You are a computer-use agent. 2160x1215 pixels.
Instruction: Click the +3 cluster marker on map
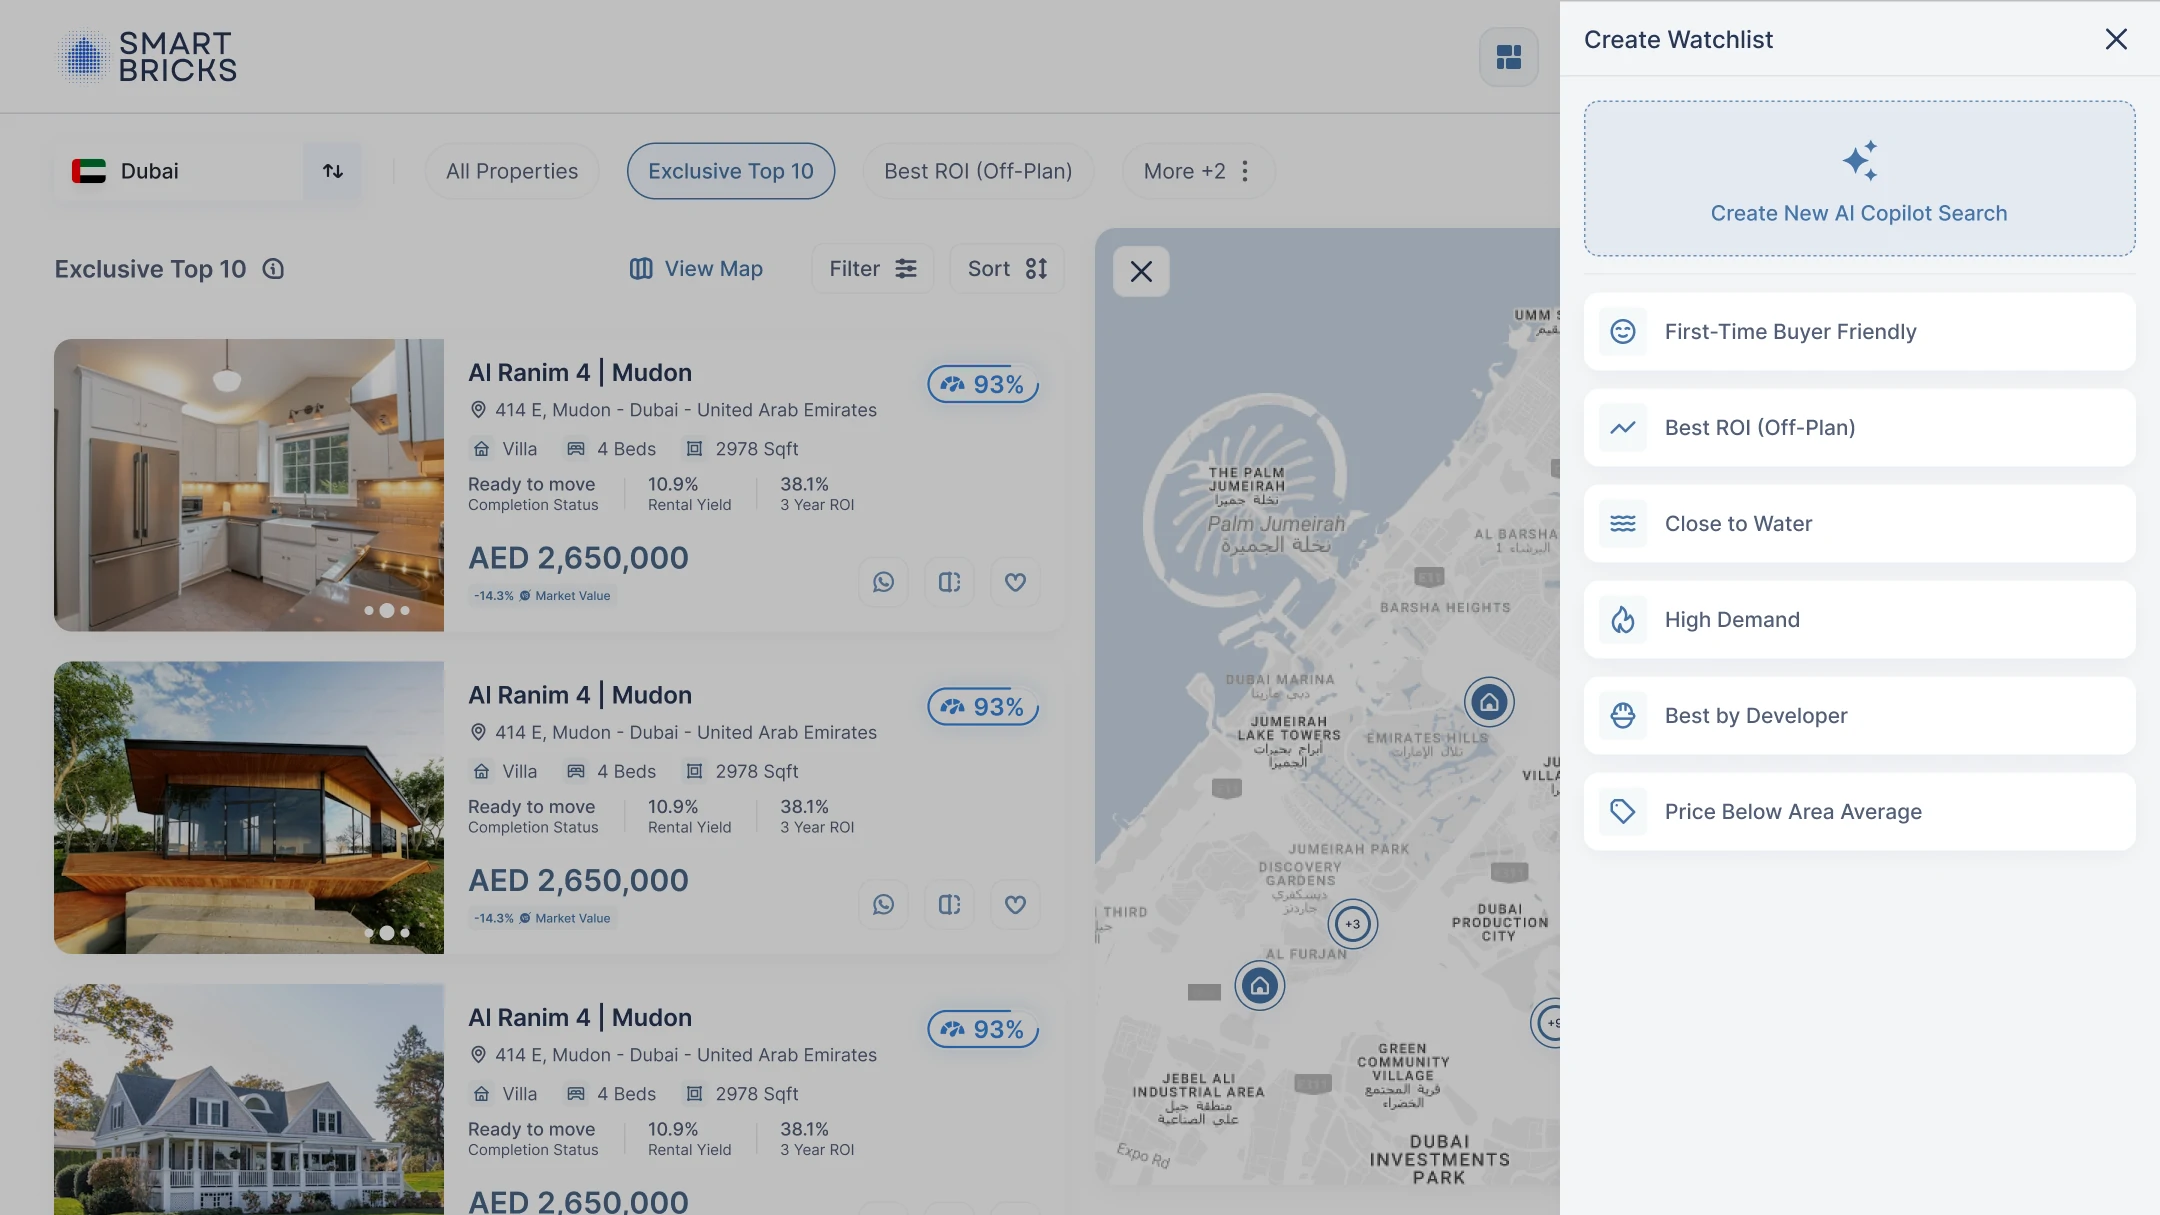click(x=1353, y=924)
